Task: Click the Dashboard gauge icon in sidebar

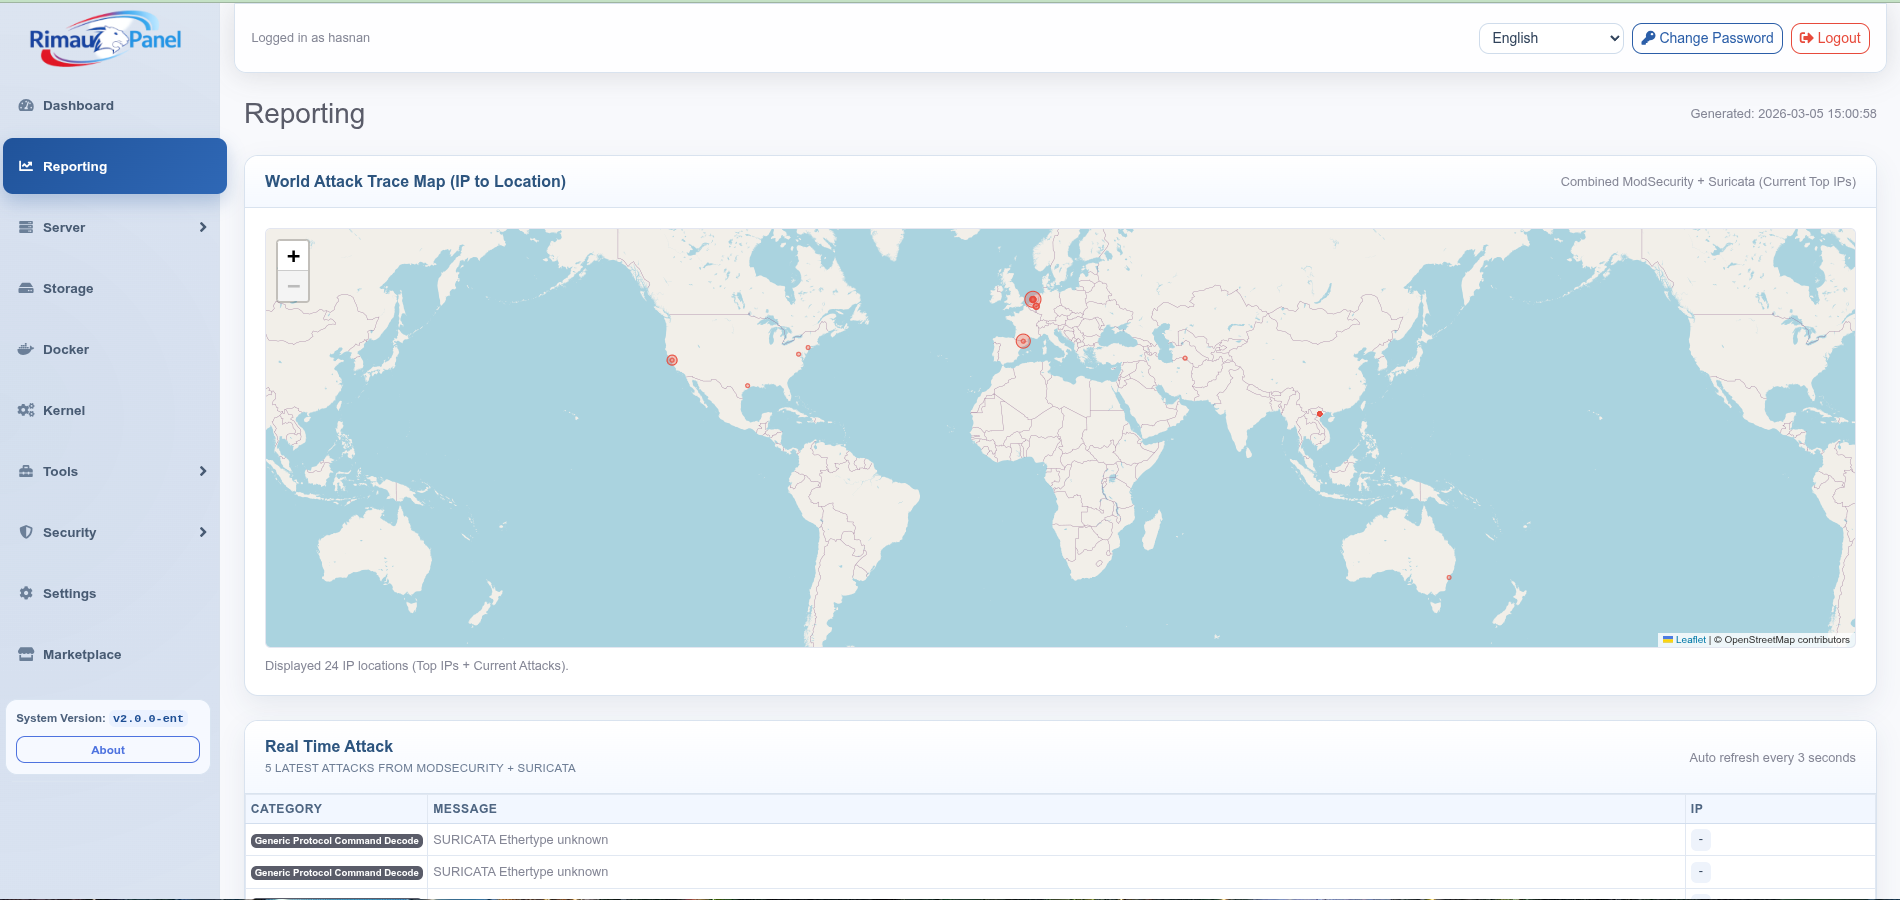Action: click(x=26, y=106)
